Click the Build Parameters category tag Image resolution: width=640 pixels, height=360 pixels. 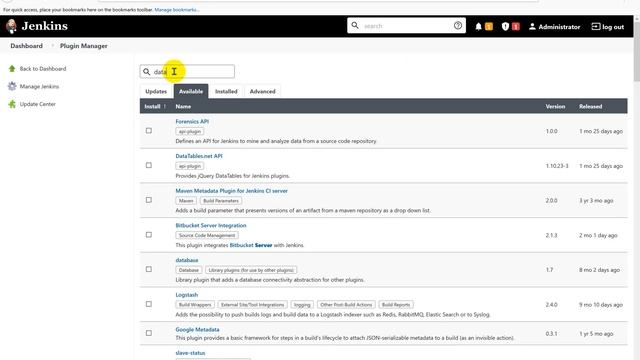pyautogui.click(x=221, y=201)
